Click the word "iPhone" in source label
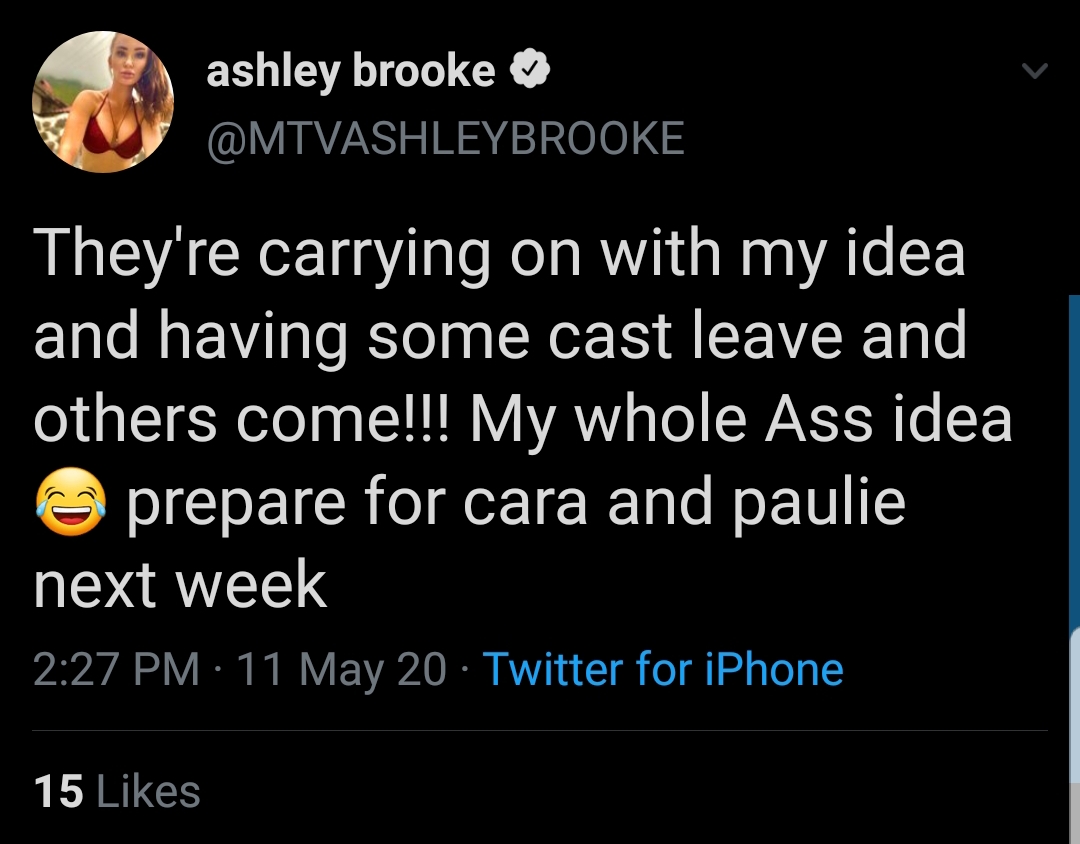1080x844 pixels. [x=774, y=669]
